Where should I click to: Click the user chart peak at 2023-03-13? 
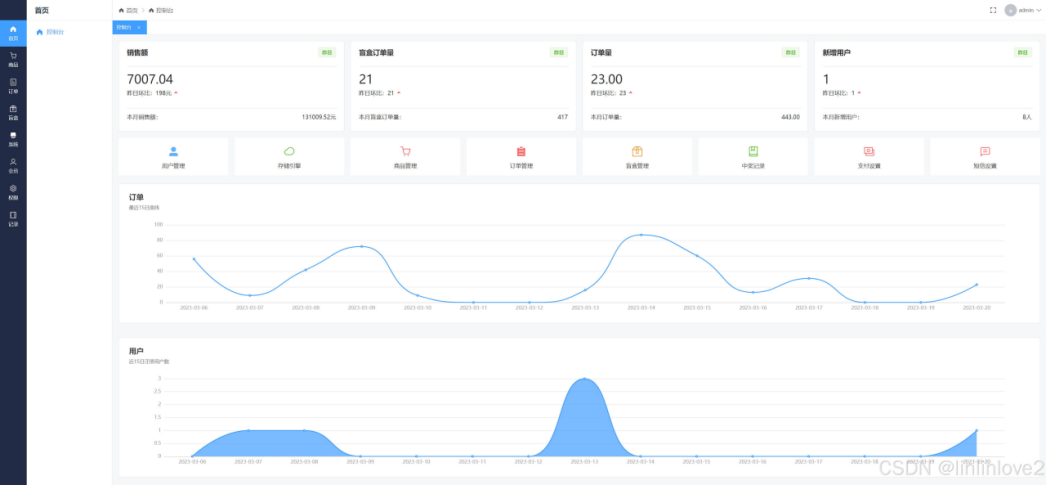point(585,378)
